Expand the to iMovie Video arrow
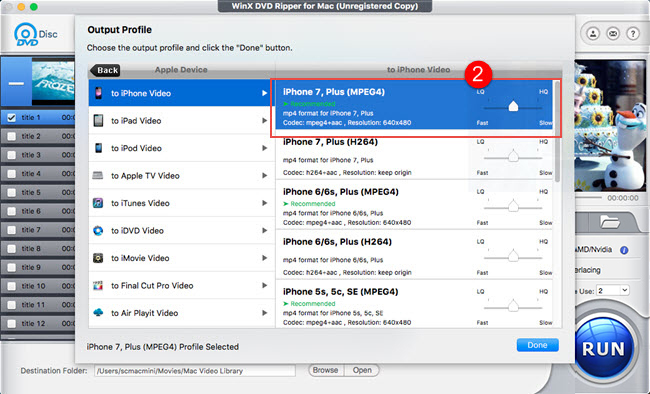The image size is (650, 394). pyautogui.click(x=264, y=258)
